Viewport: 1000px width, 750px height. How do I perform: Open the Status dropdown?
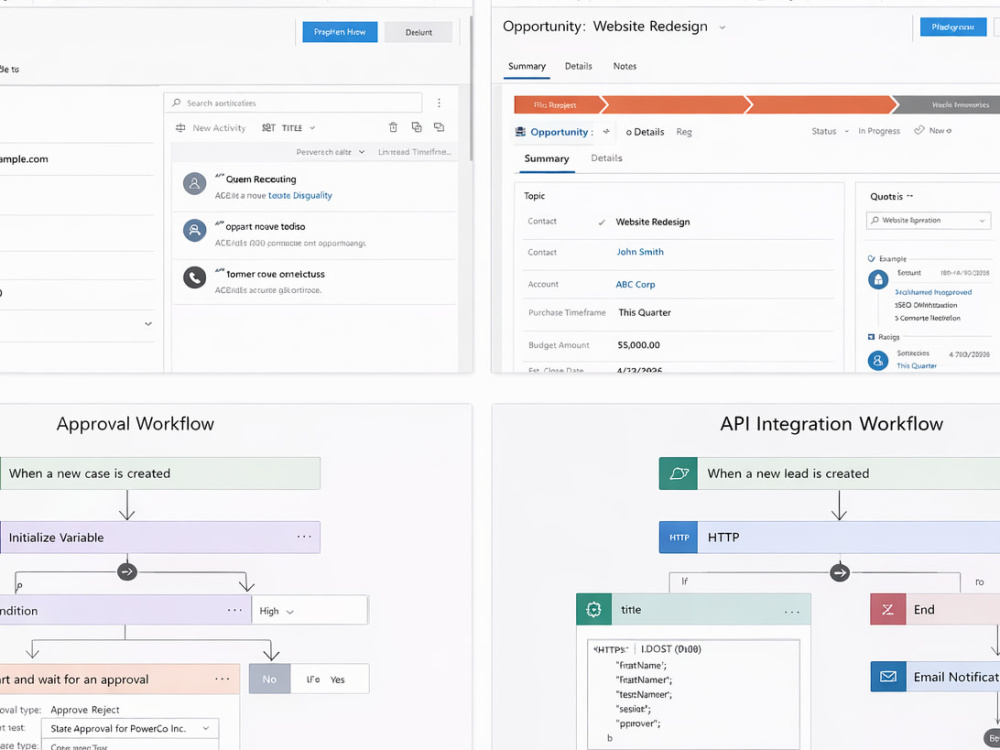pyautogui.click(x=830, y=131)
